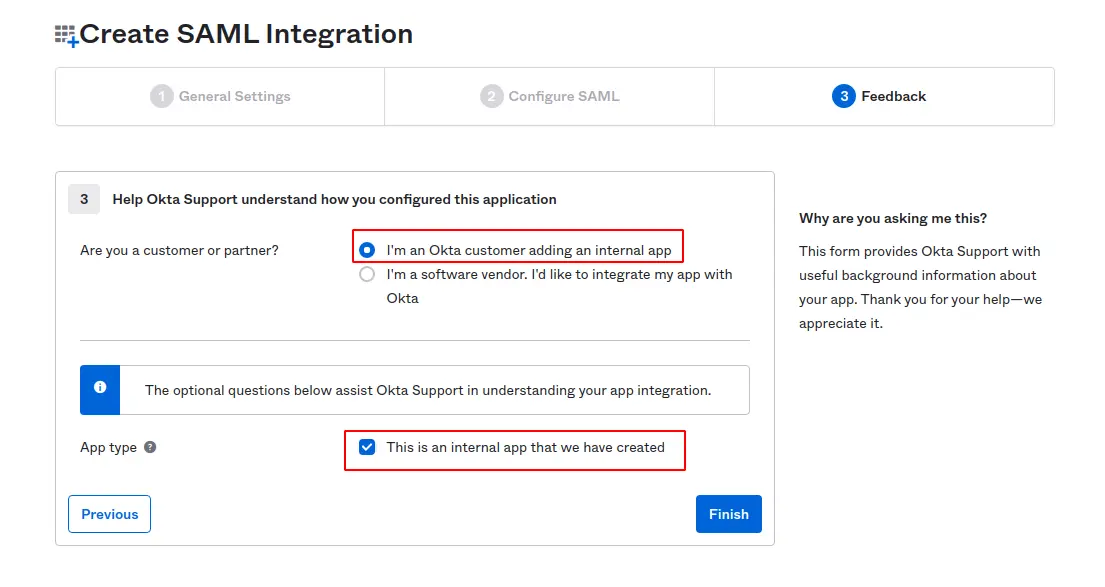Click the blue step 3 number circle
The height and width of the screenshot is (587, 1105).
click(843, 96)
